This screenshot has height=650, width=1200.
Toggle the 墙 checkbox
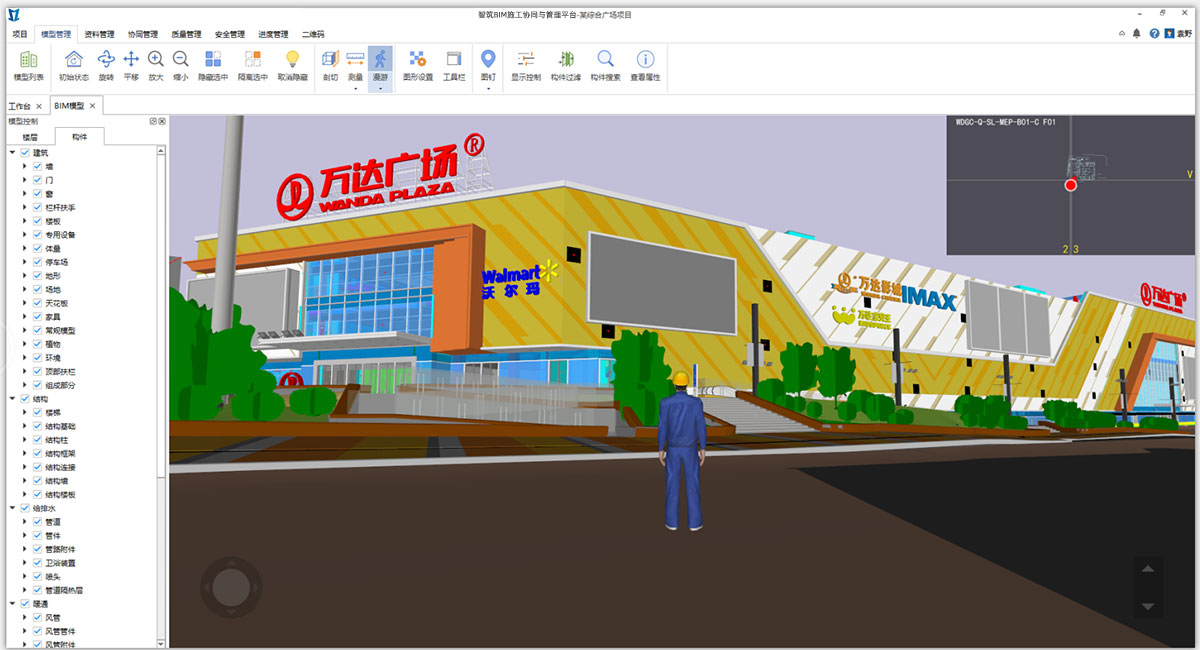(38, 166)
